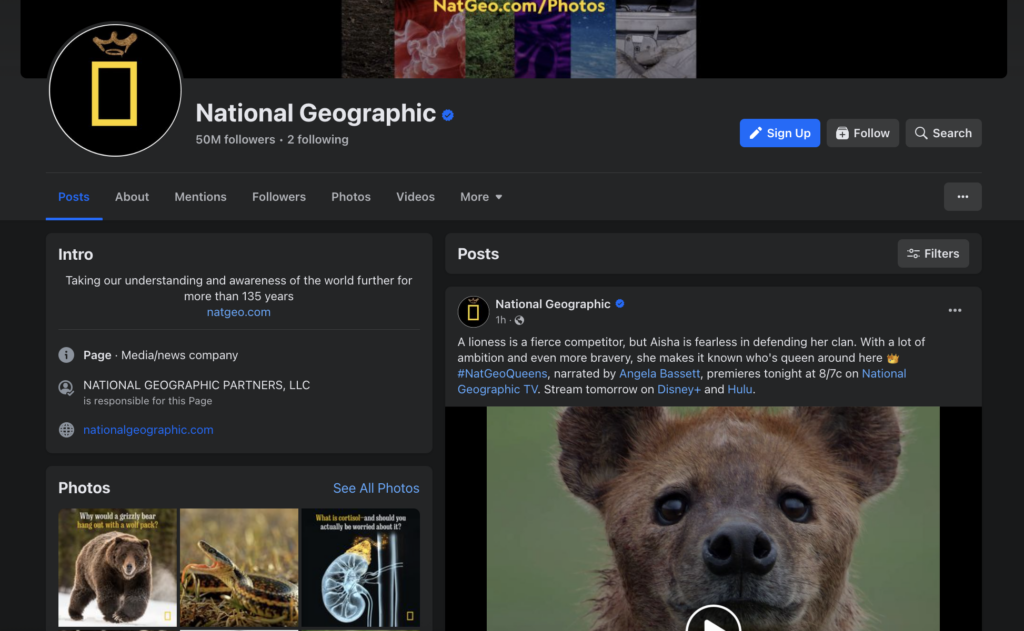
Task: Follow the National Geographic page
Action: [862, 133]
